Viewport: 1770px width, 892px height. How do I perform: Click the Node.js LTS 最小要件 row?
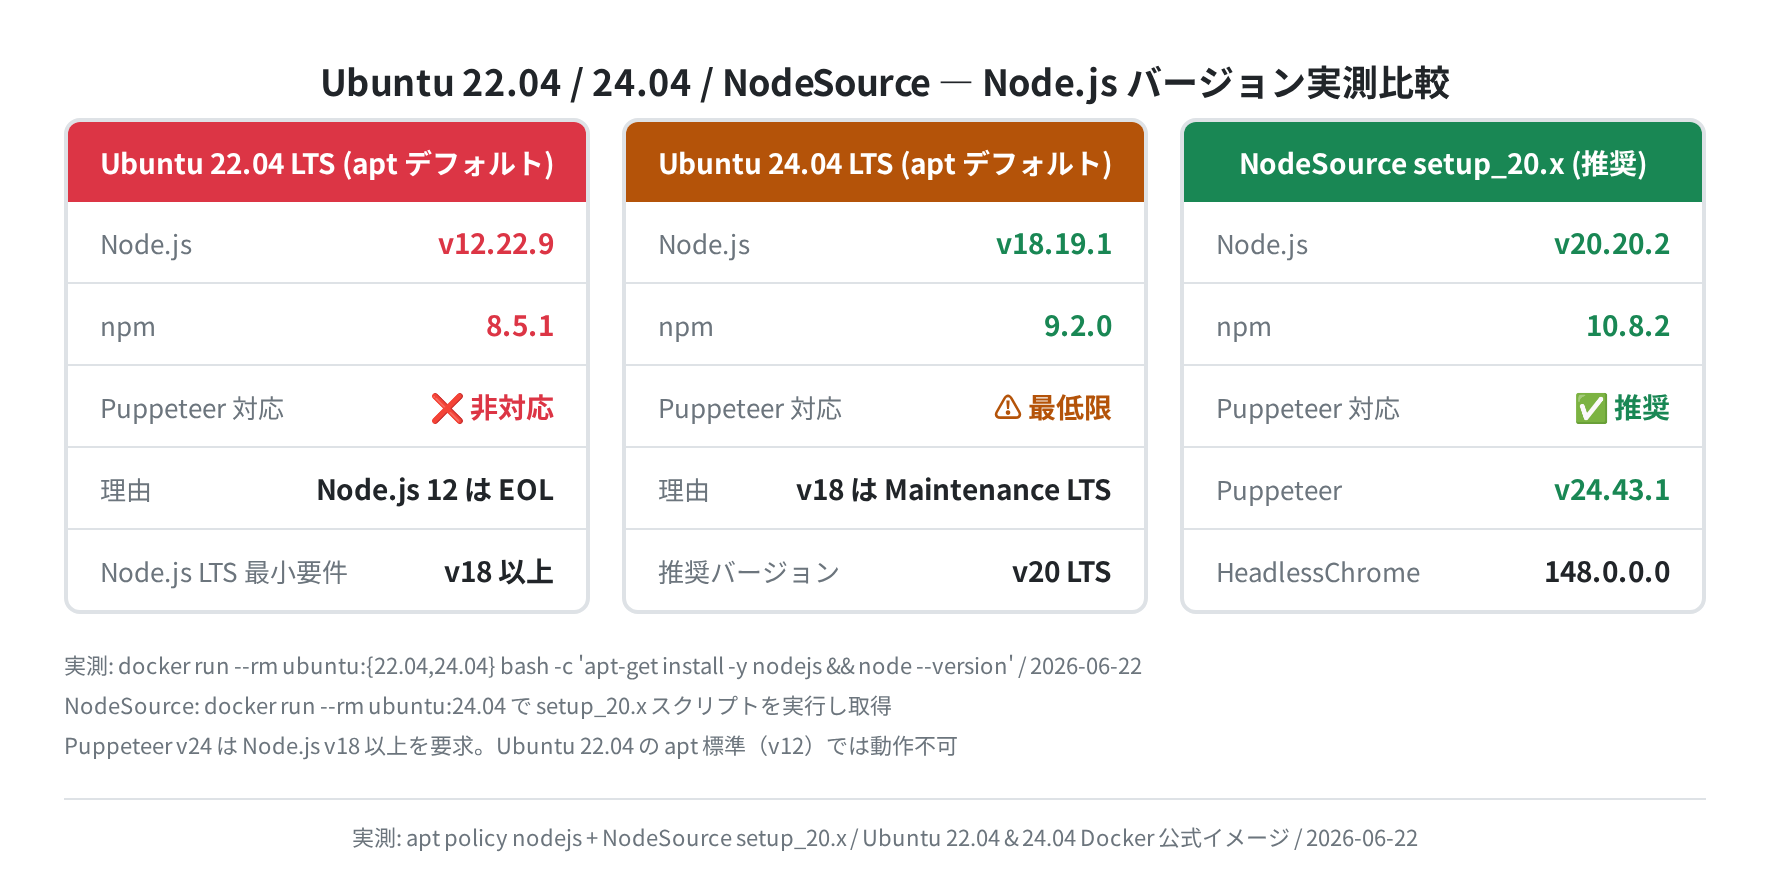[327, 571]
